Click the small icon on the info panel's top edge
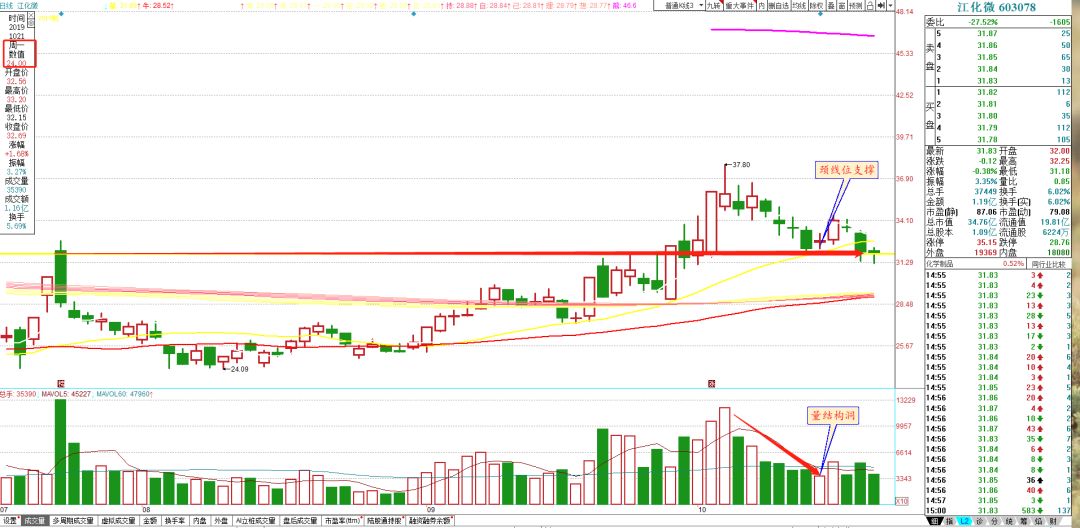Image resolution: width=1080 pixels, height=528 pixels. [31, 15]
